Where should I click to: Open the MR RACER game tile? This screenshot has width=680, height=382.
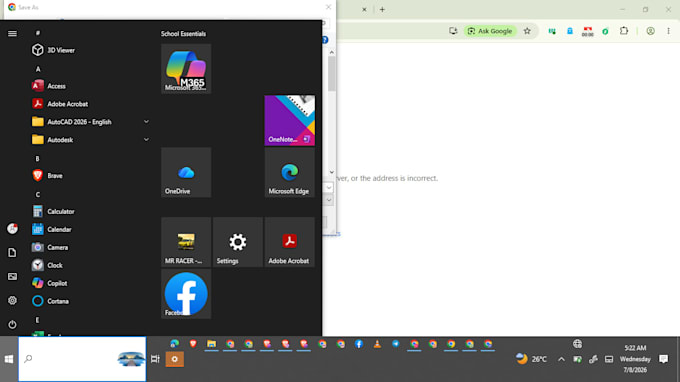186,242
